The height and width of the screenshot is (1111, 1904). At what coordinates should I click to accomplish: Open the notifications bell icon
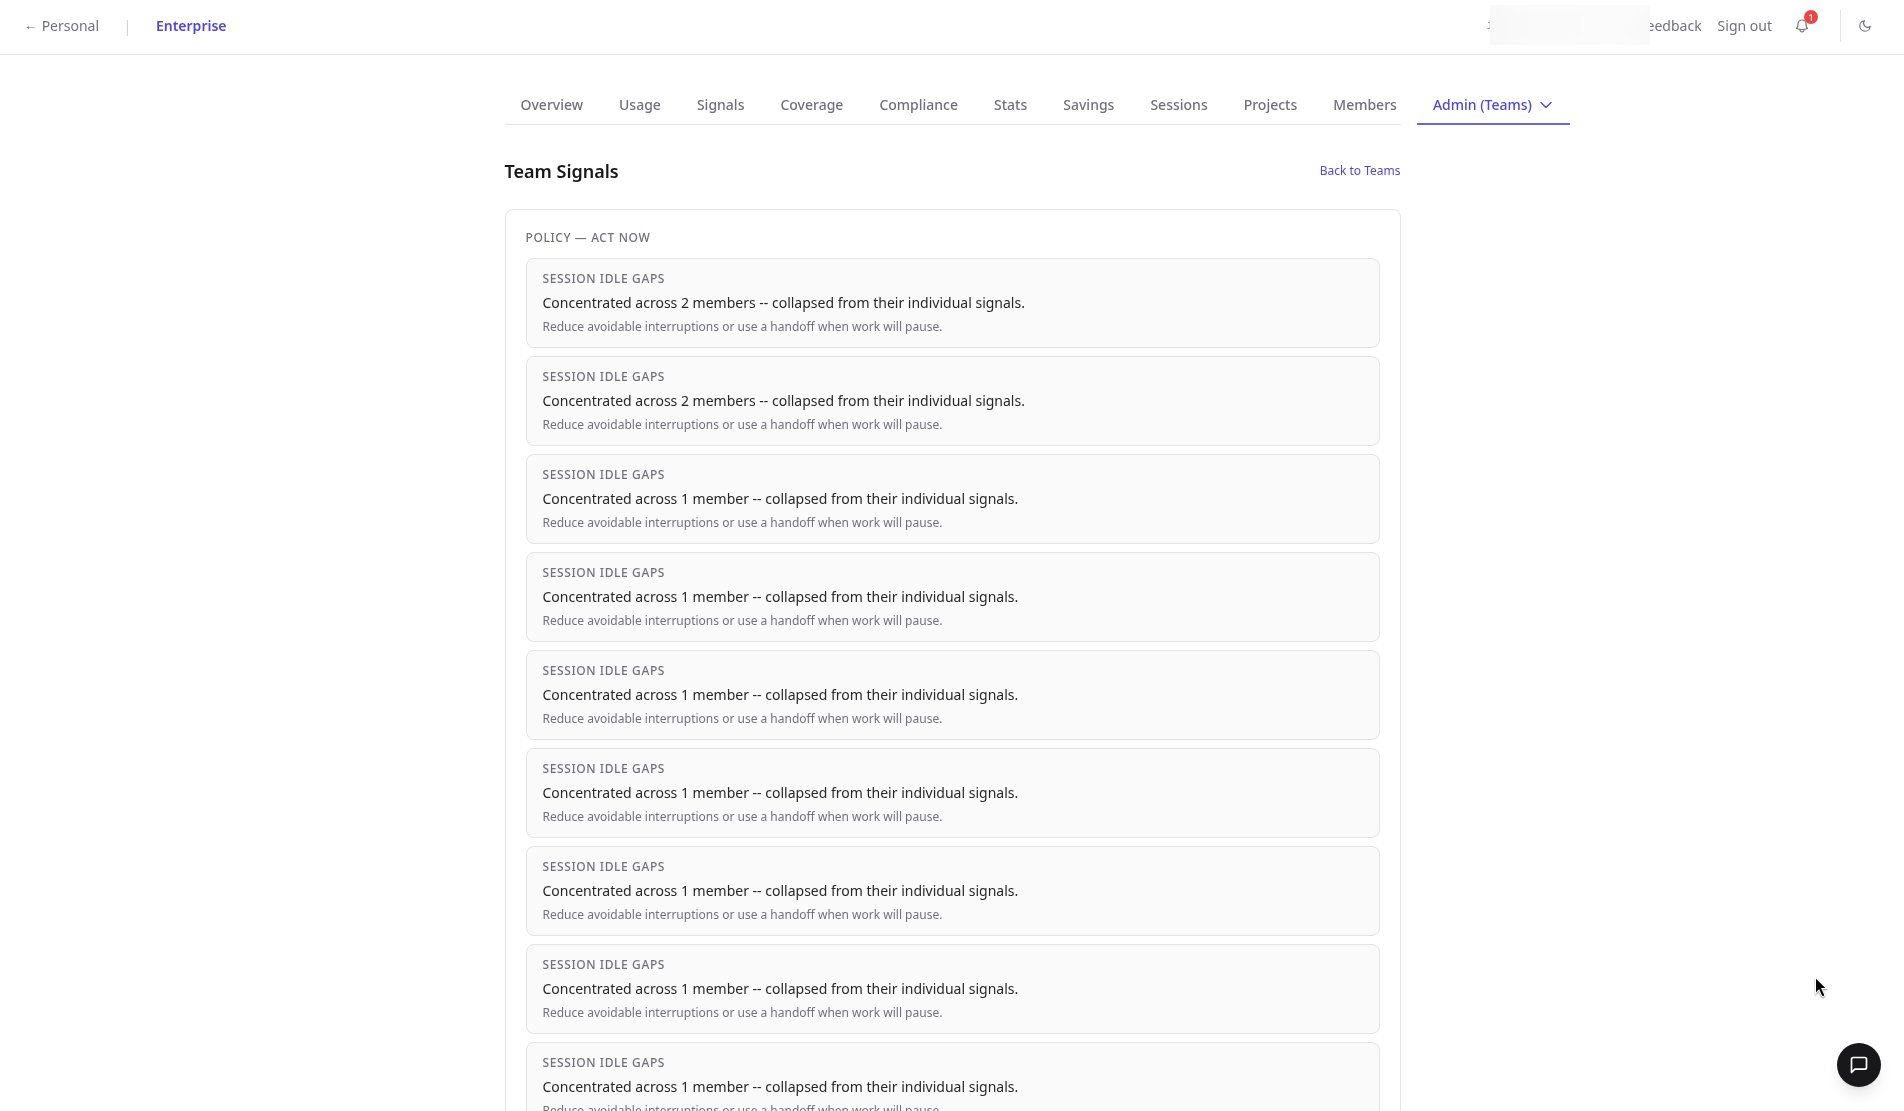1802,26
